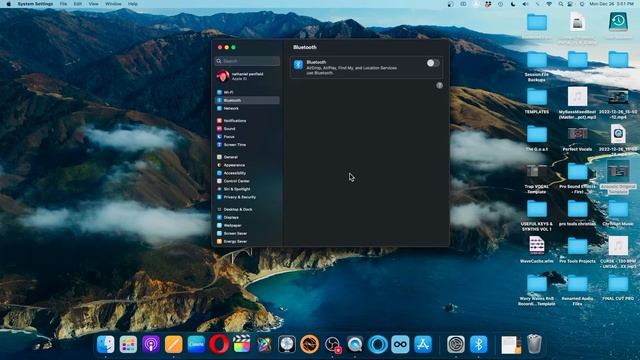Select Wi-Fi in the settings sidebar
The image size is (640, 360).
click(247, 92)
